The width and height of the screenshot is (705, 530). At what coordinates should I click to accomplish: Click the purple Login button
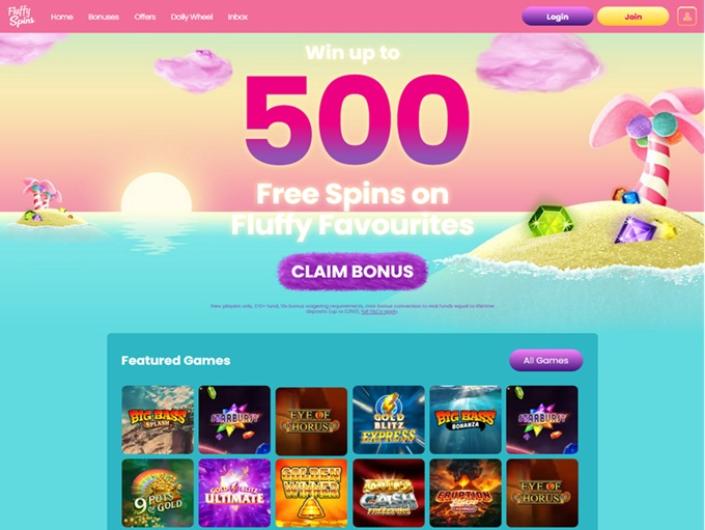[x=557, y=17]
